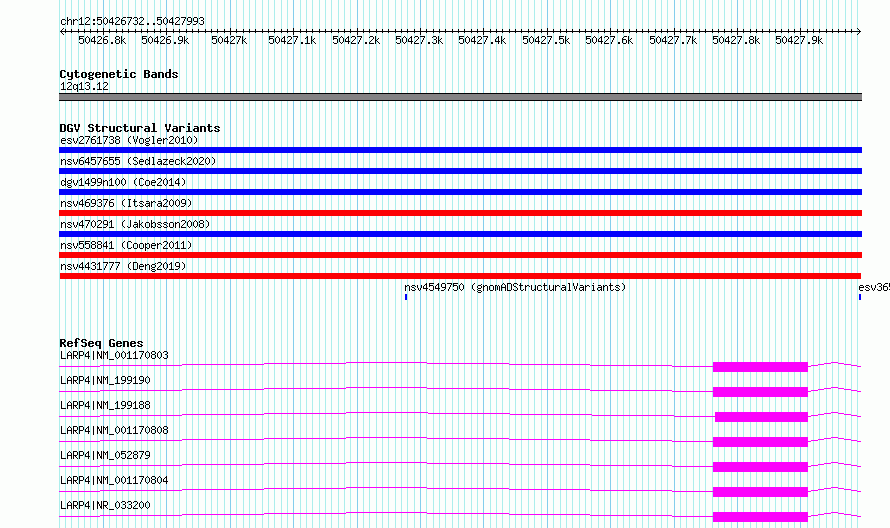Open the nsv469376 (Itsara2009) label
Screen dimensions: 890x528
126,203
